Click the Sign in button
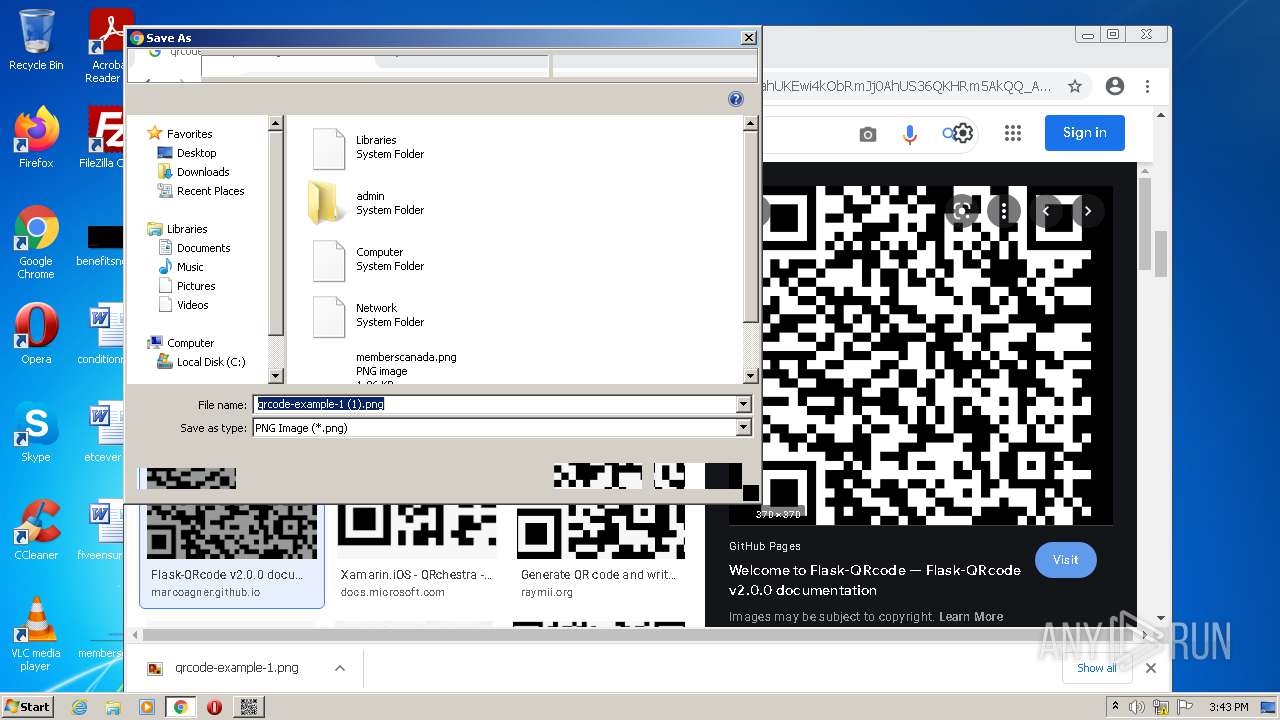 1085,133
